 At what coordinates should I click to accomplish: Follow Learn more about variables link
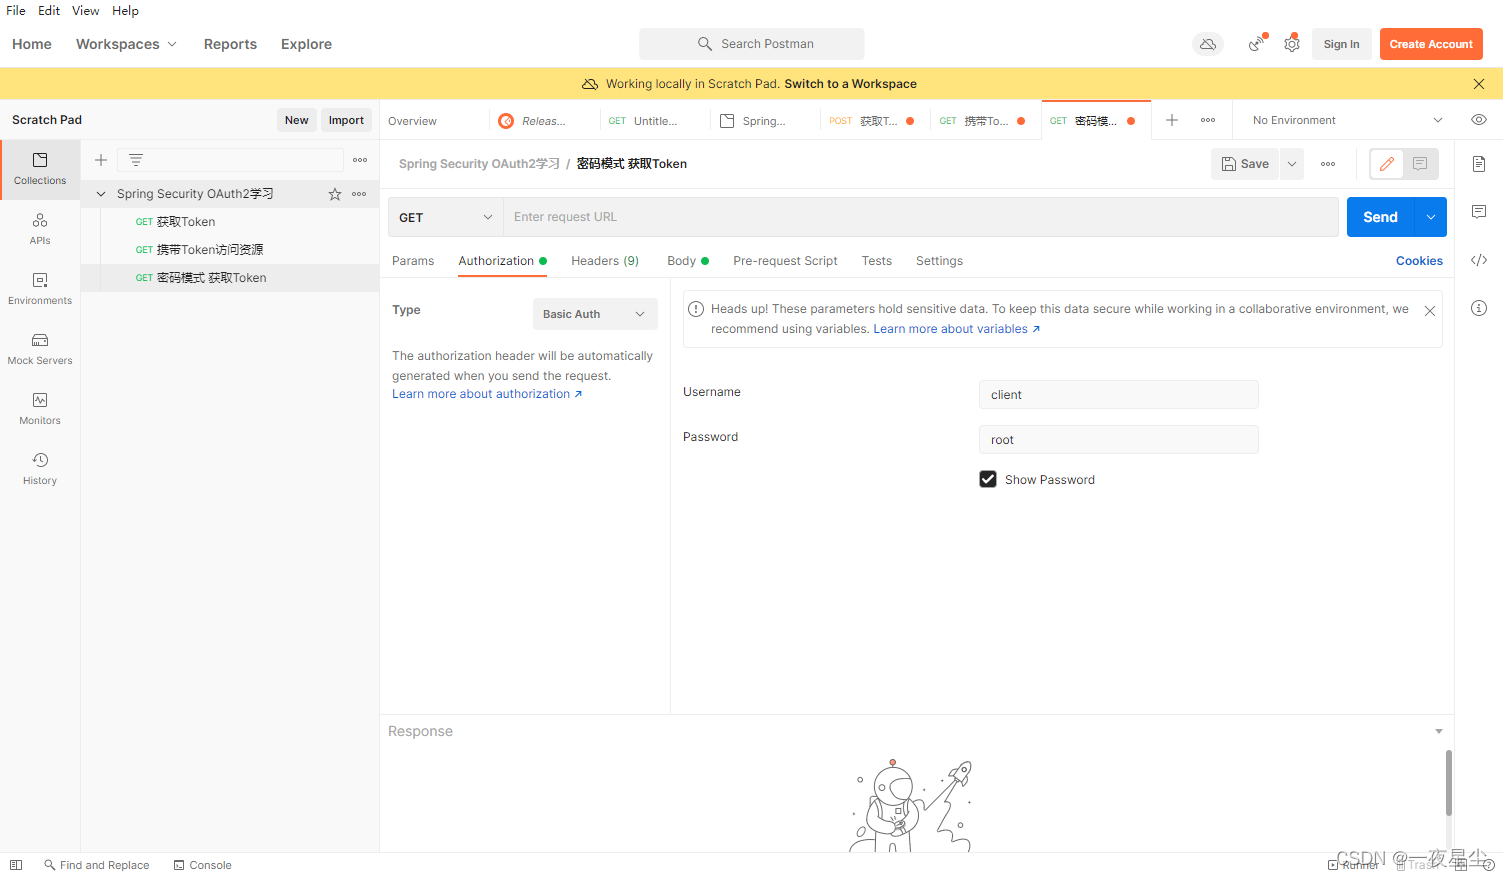[x=956, y=329]
